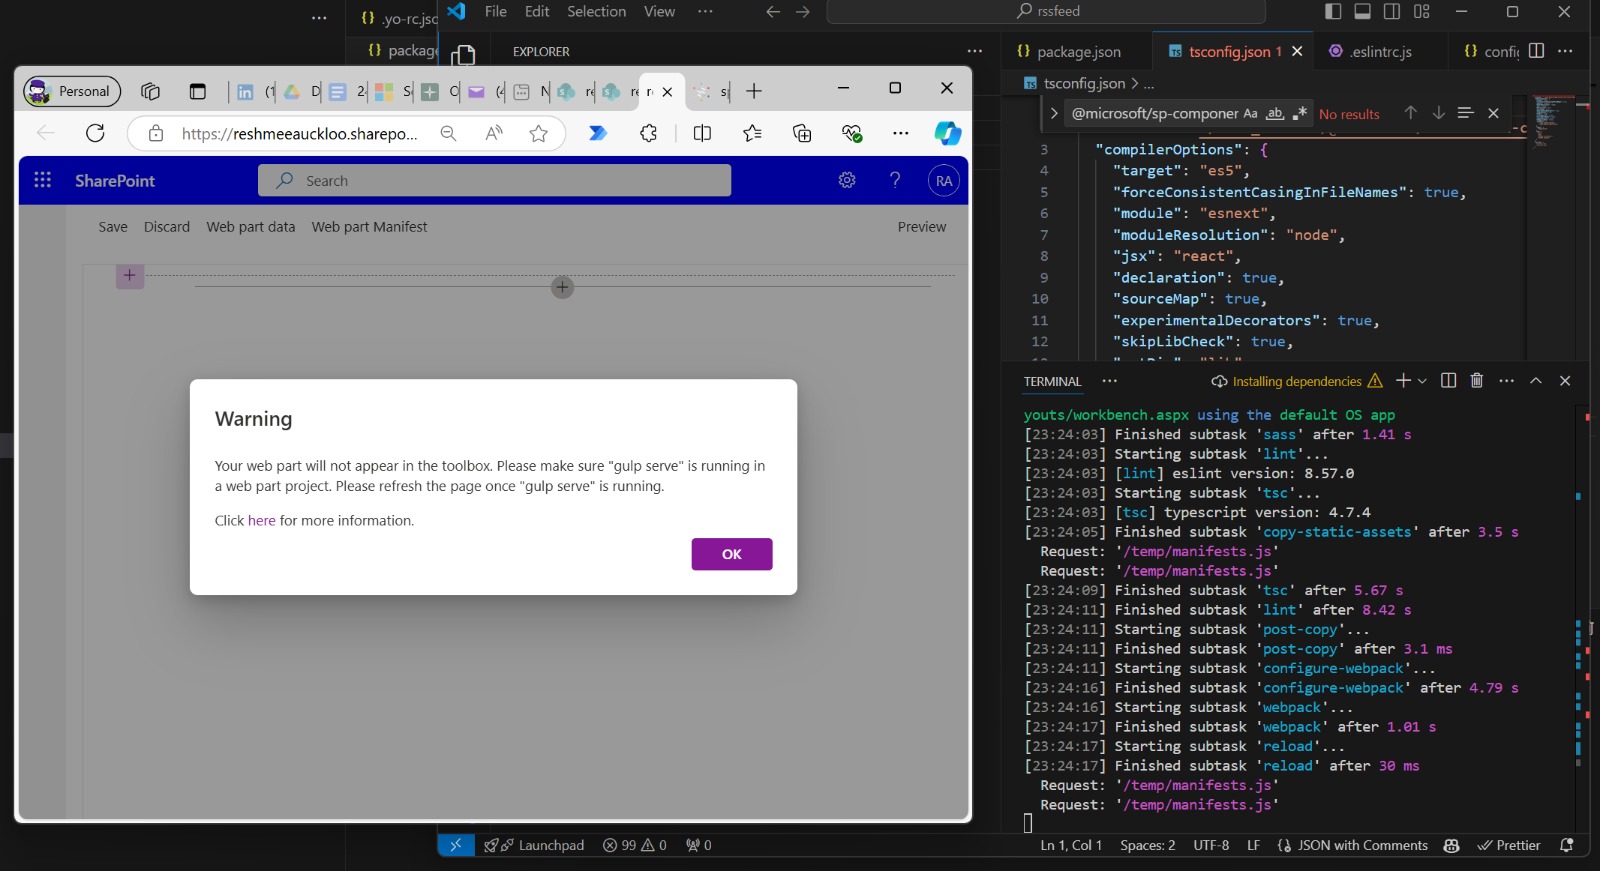Toggle Find in Selection

click(x=1466, y=113)
